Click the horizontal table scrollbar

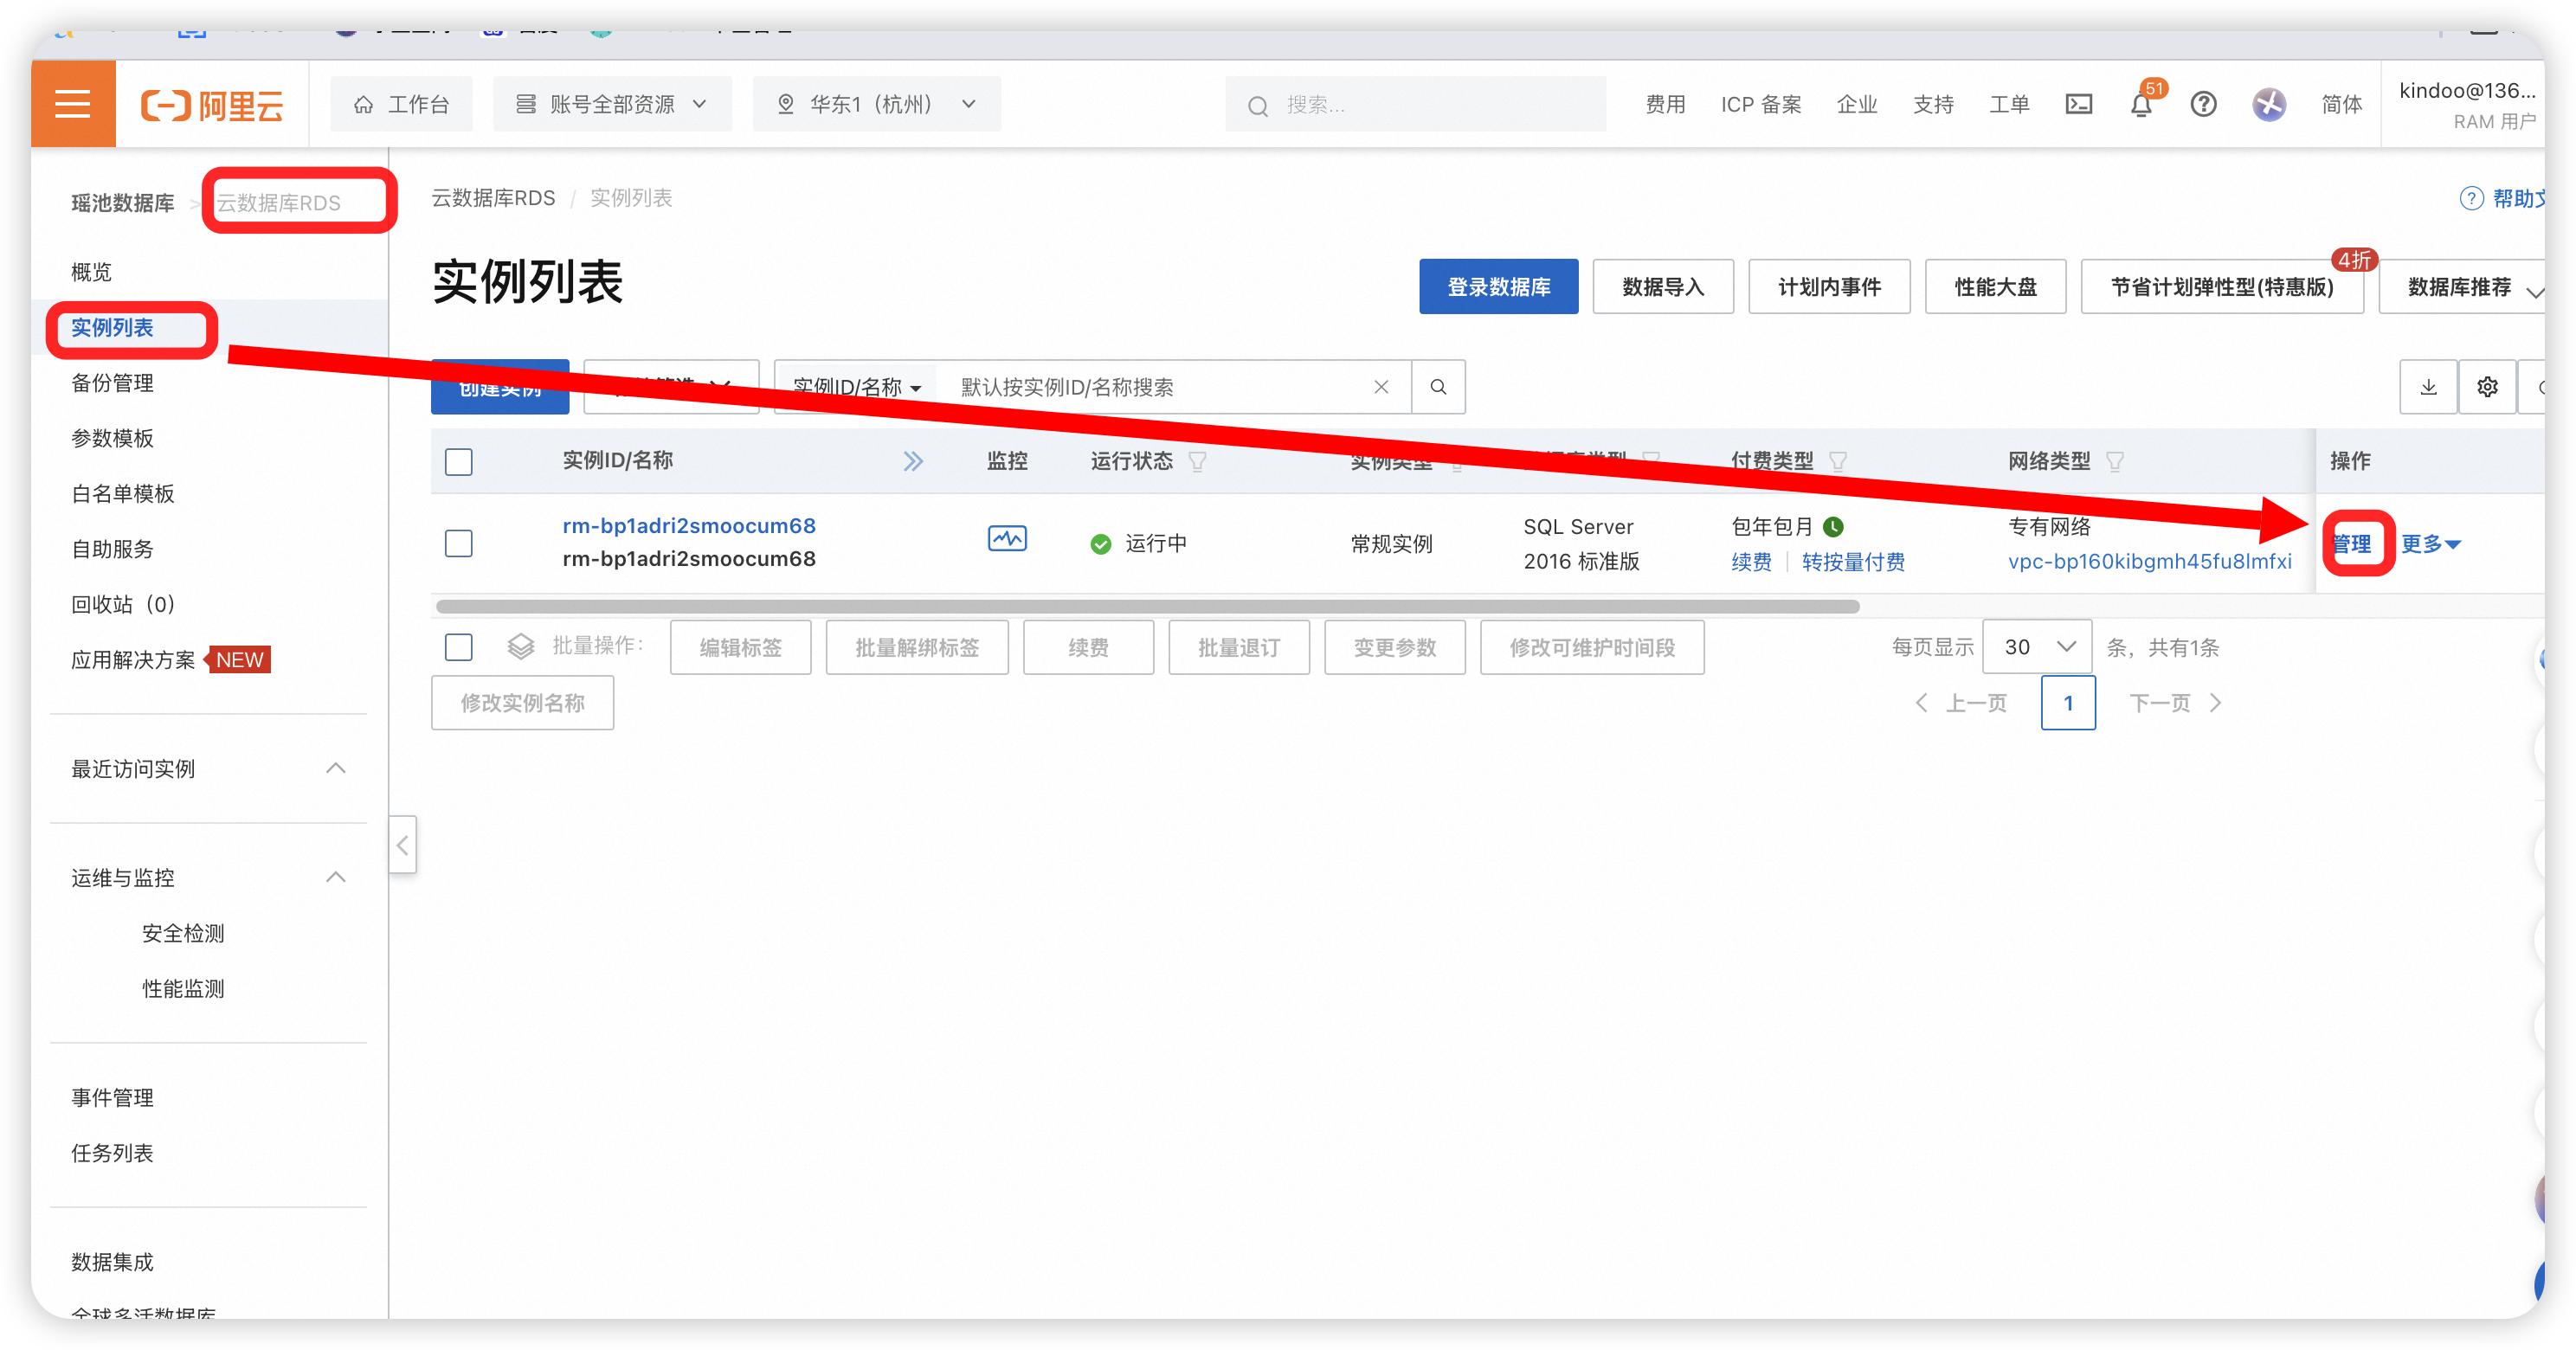click(x=1148, y=606)
